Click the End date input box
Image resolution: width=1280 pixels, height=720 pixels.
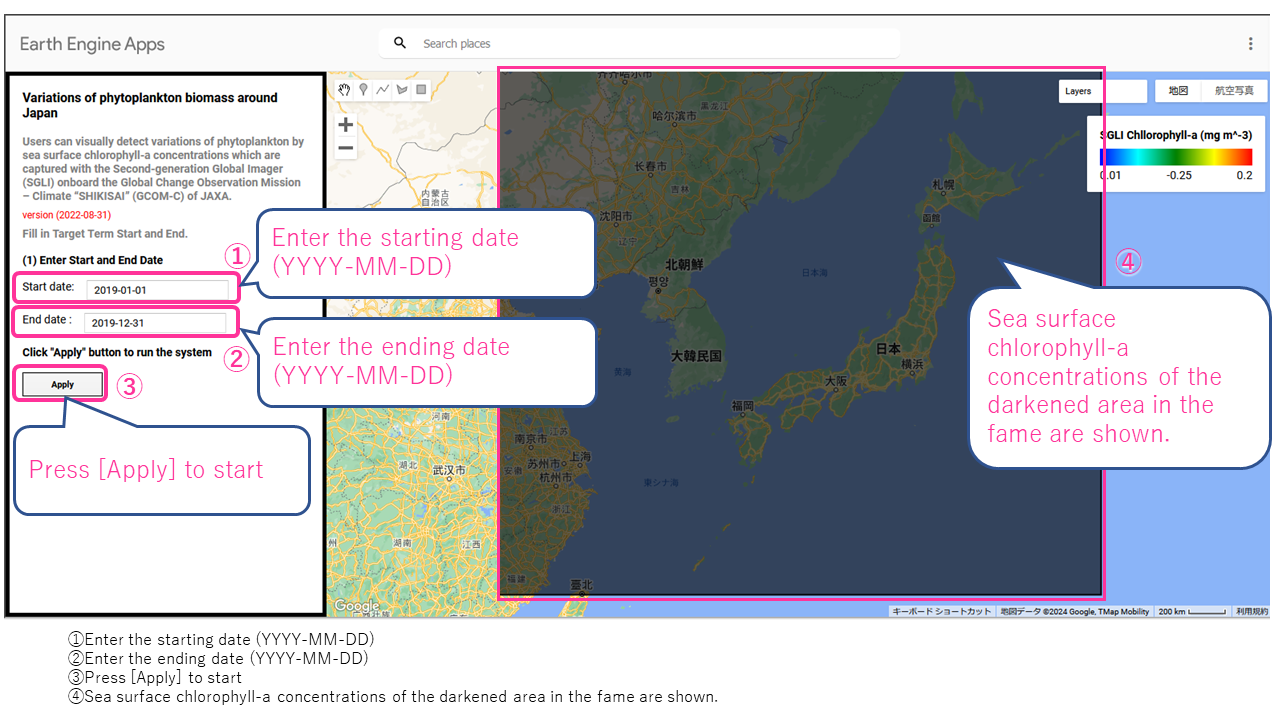coord(155,323)
